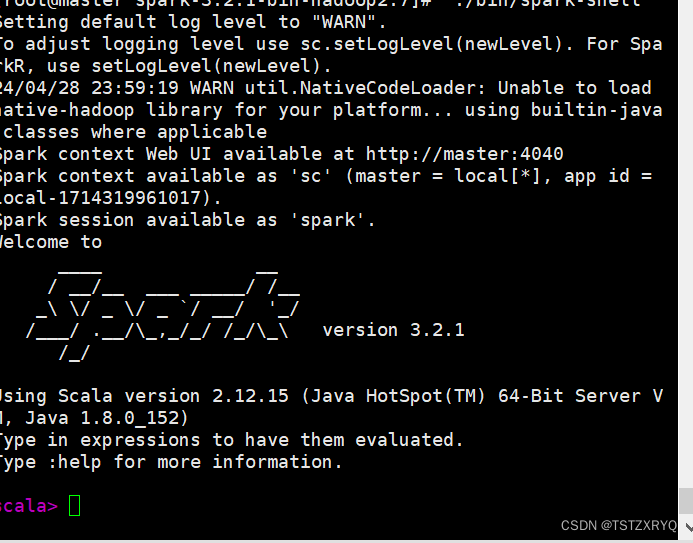Click the Spark ASCII art logo
The width and height of the screenshot is (693, 543).
[x=164, y=314]
